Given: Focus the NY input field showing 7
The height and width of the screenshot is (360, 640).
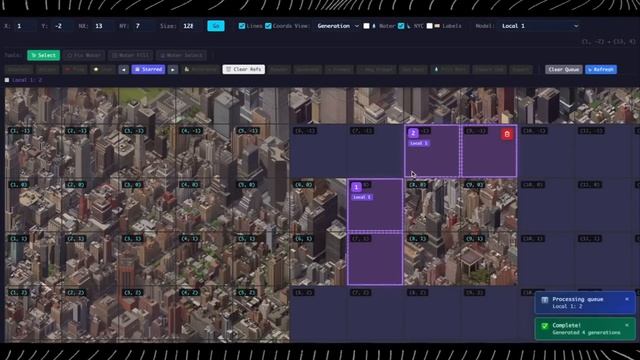Looking at the screenshot, I should pos(144,26).
